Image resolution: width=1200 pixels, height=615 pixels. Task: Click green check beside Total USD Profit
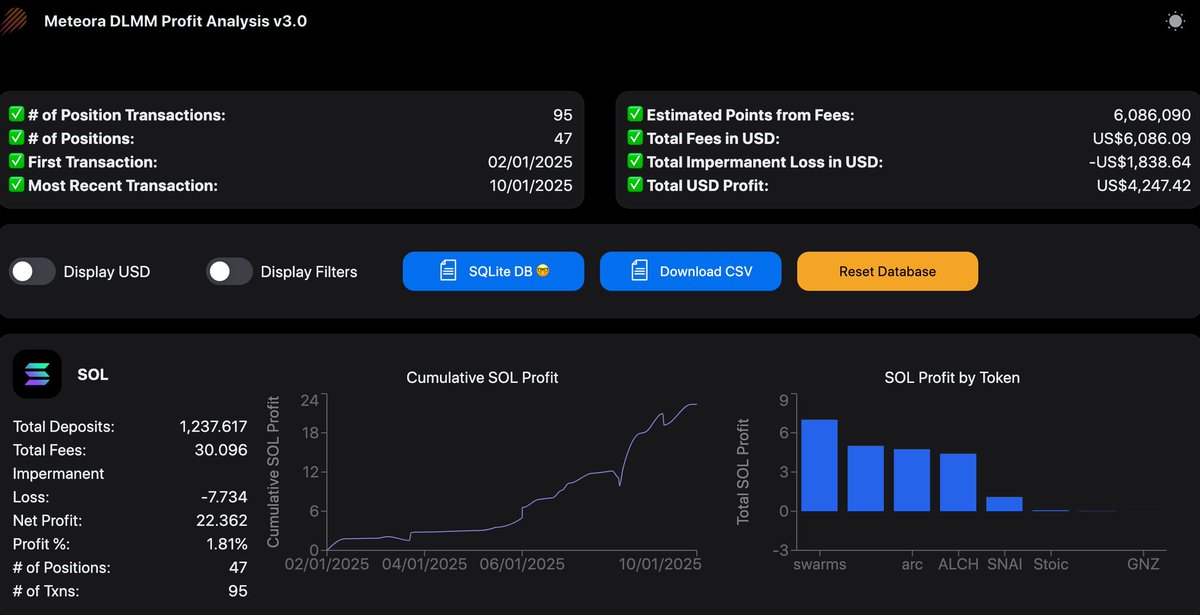point(635,185)
